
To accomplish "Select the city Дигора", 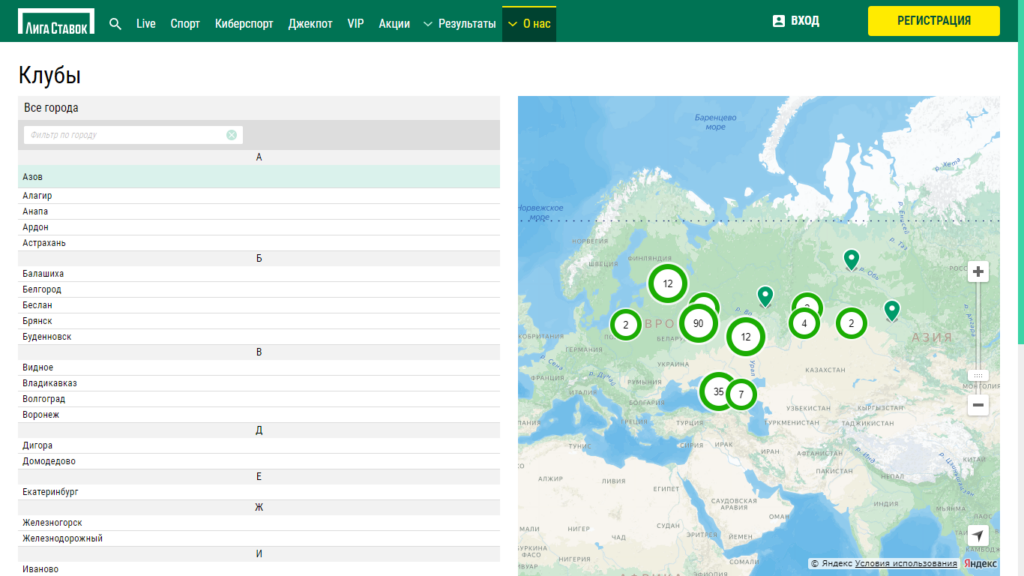I will coord(259,445).
